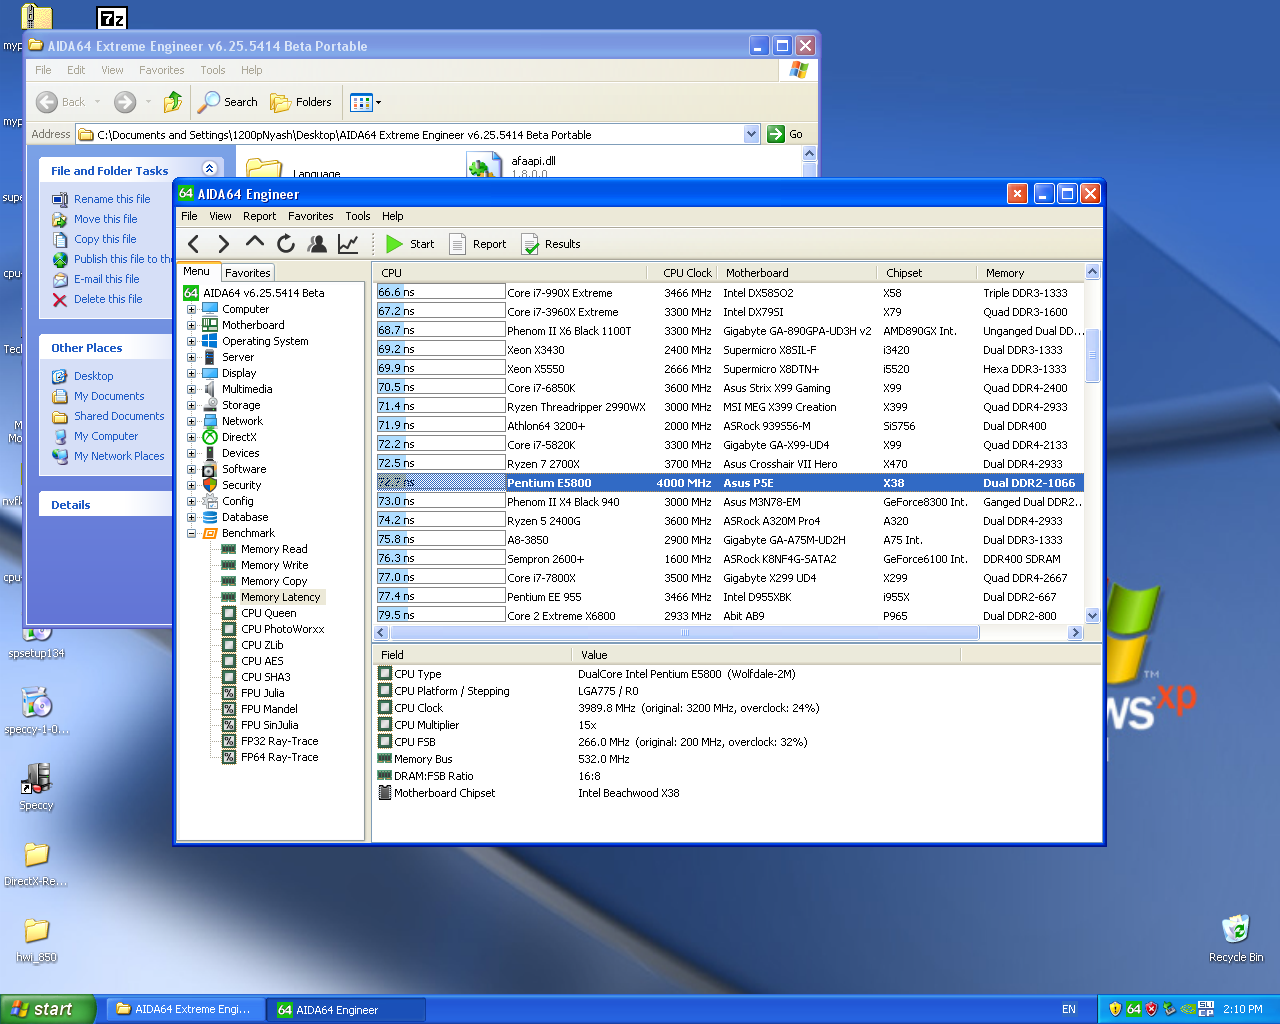Open the Help menu in AIDA64 Engineer

(393, 216)
